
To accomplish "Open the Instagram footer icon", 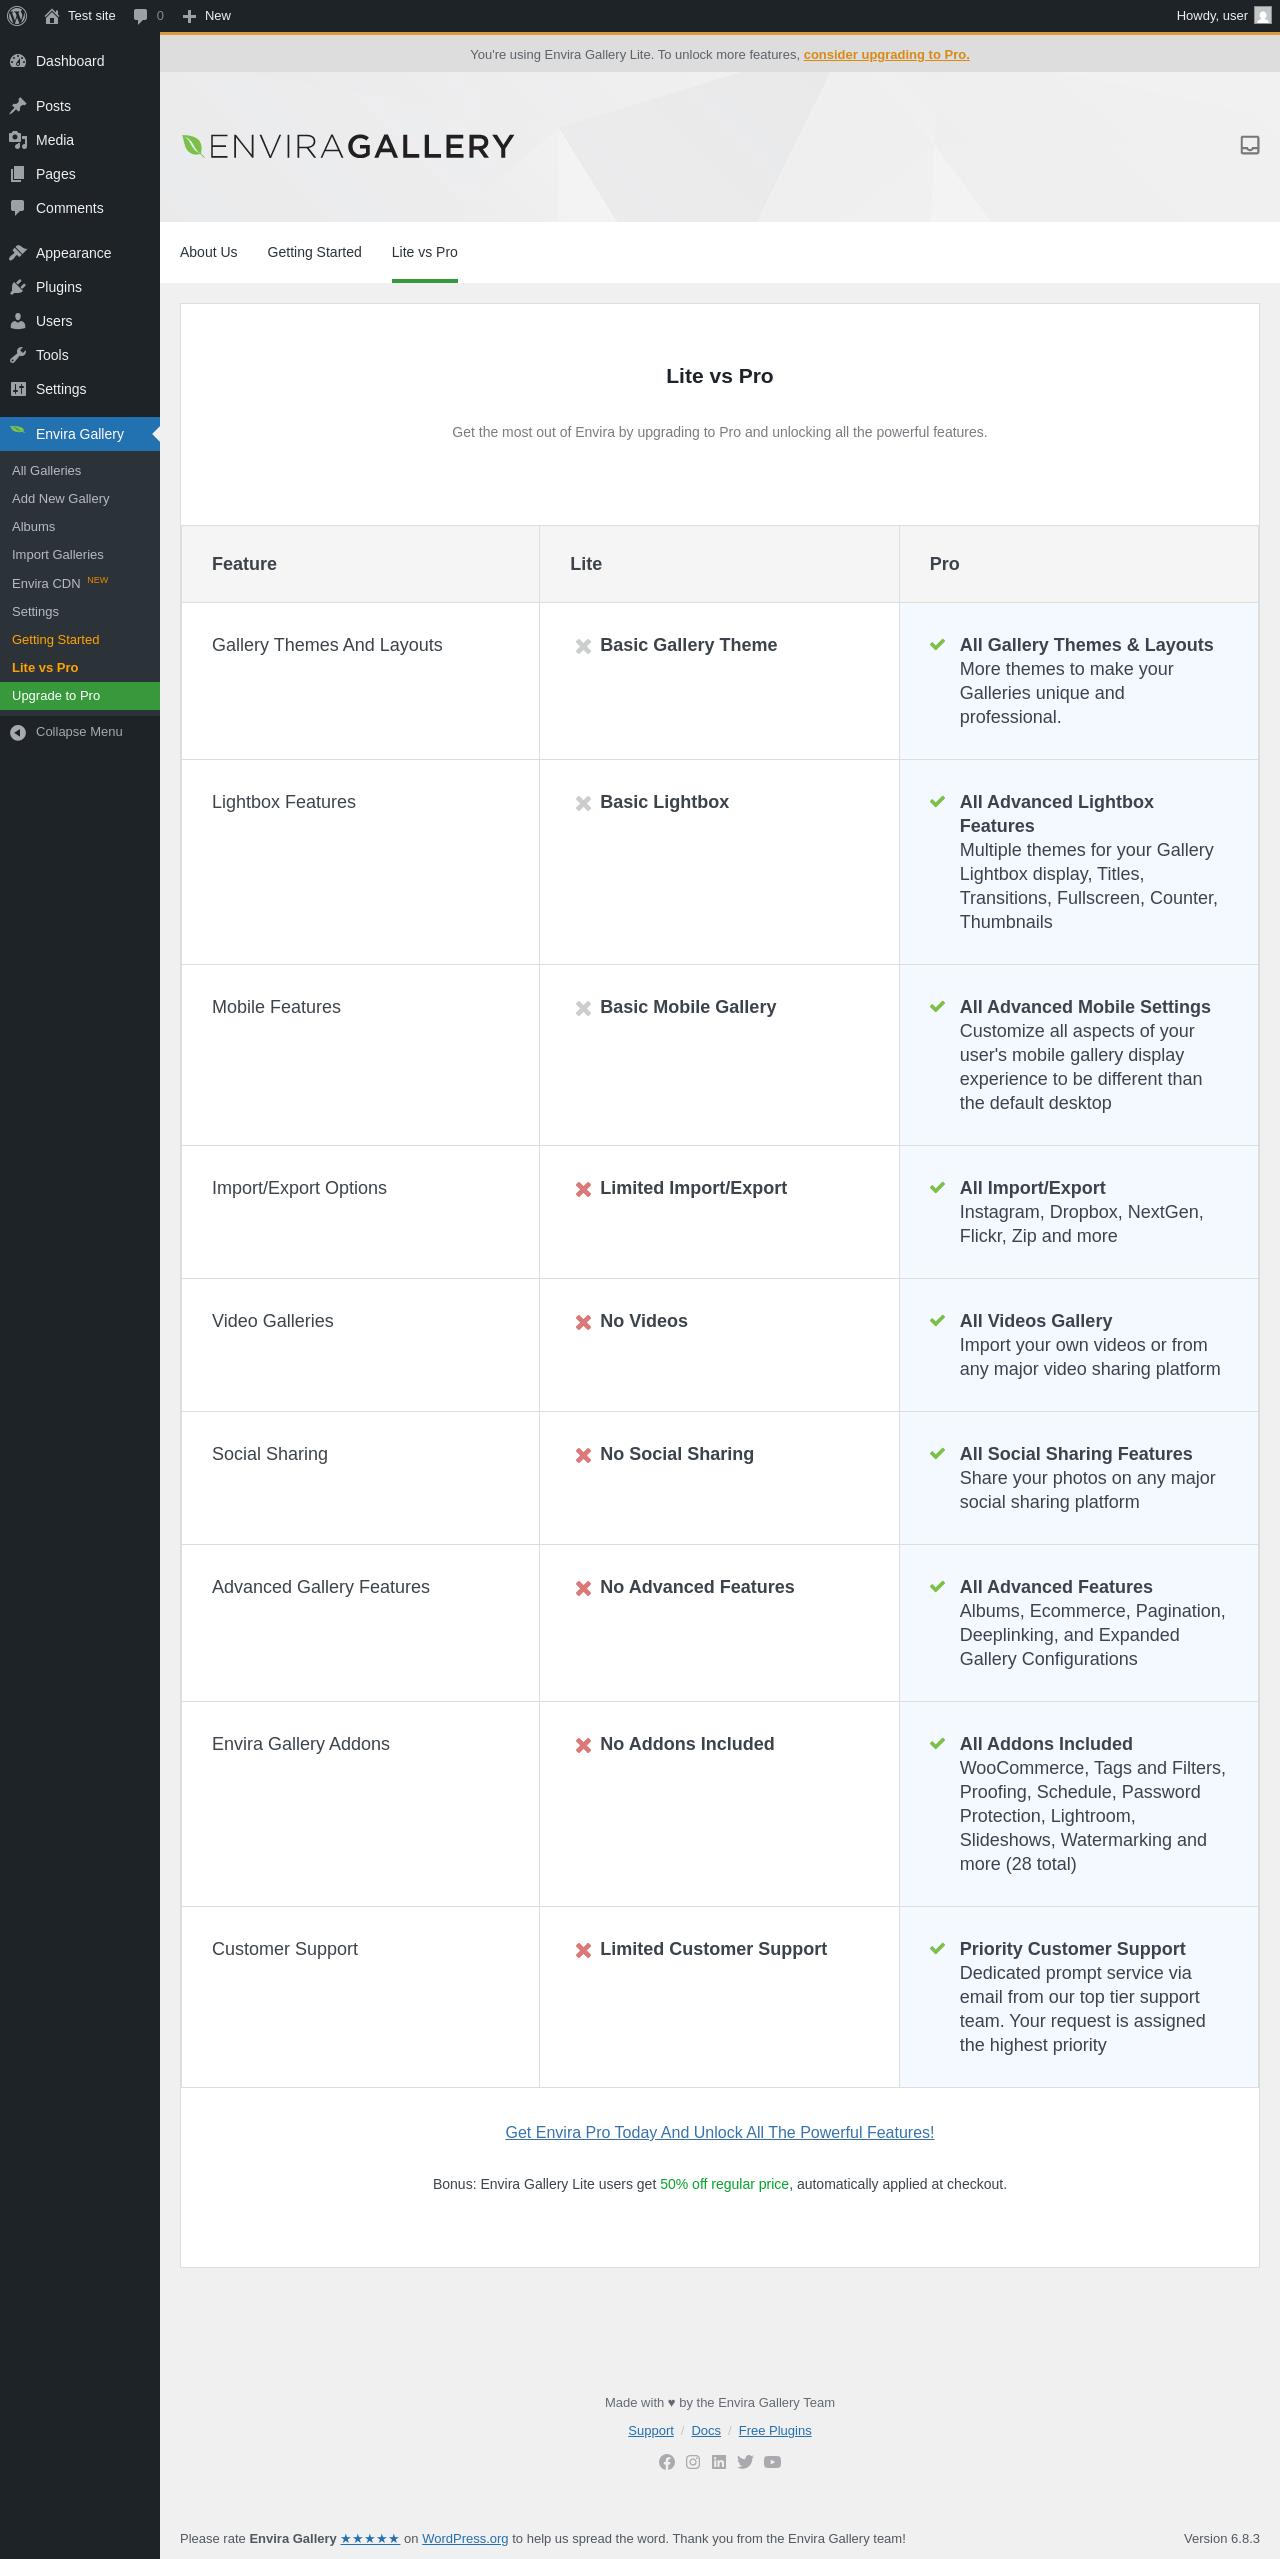I will point(693,2462).
